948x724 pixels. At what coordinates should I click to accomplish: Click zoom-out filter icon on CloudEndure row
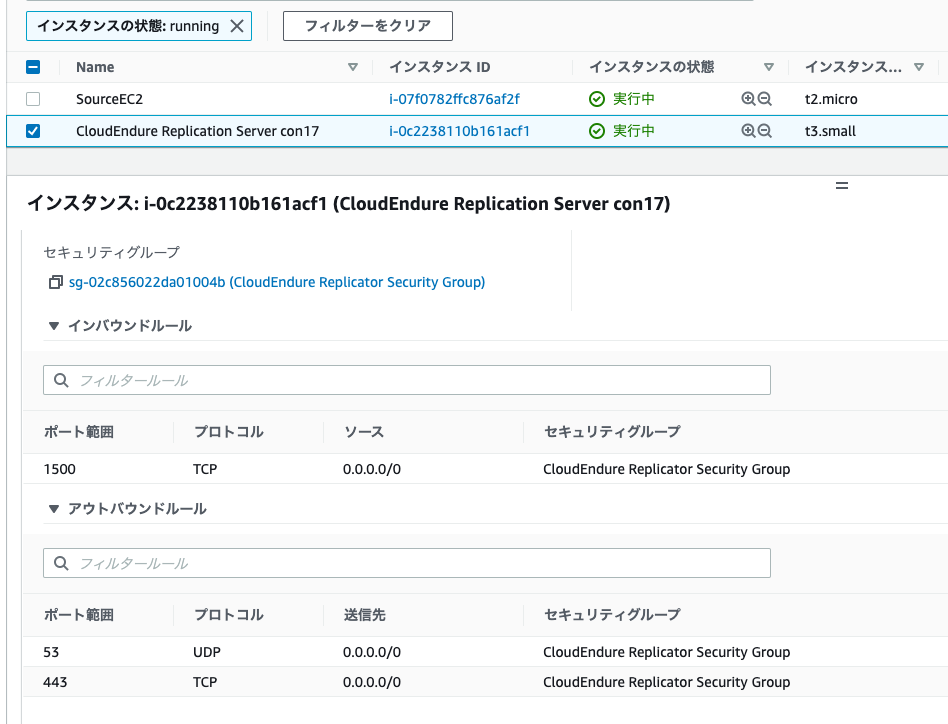tap(765, 131)
